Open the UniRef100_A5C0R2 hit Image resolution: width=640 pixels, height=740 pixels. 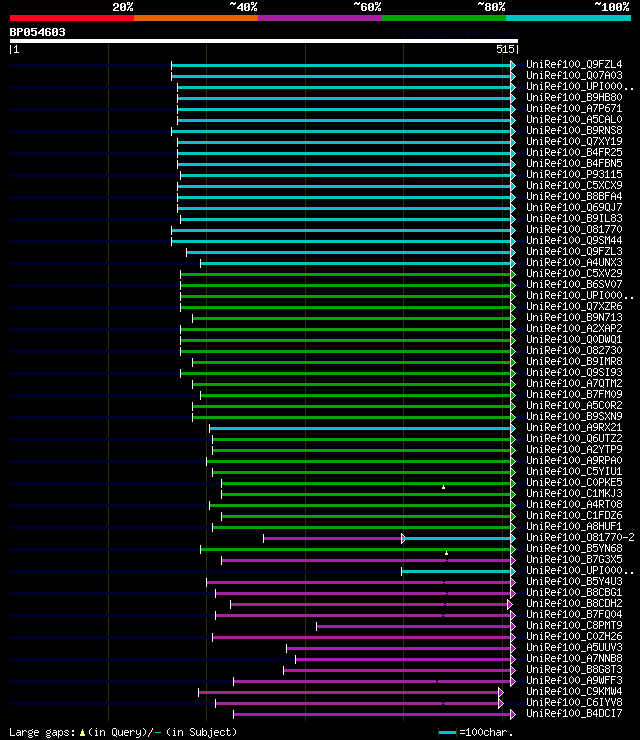point(574,405)
